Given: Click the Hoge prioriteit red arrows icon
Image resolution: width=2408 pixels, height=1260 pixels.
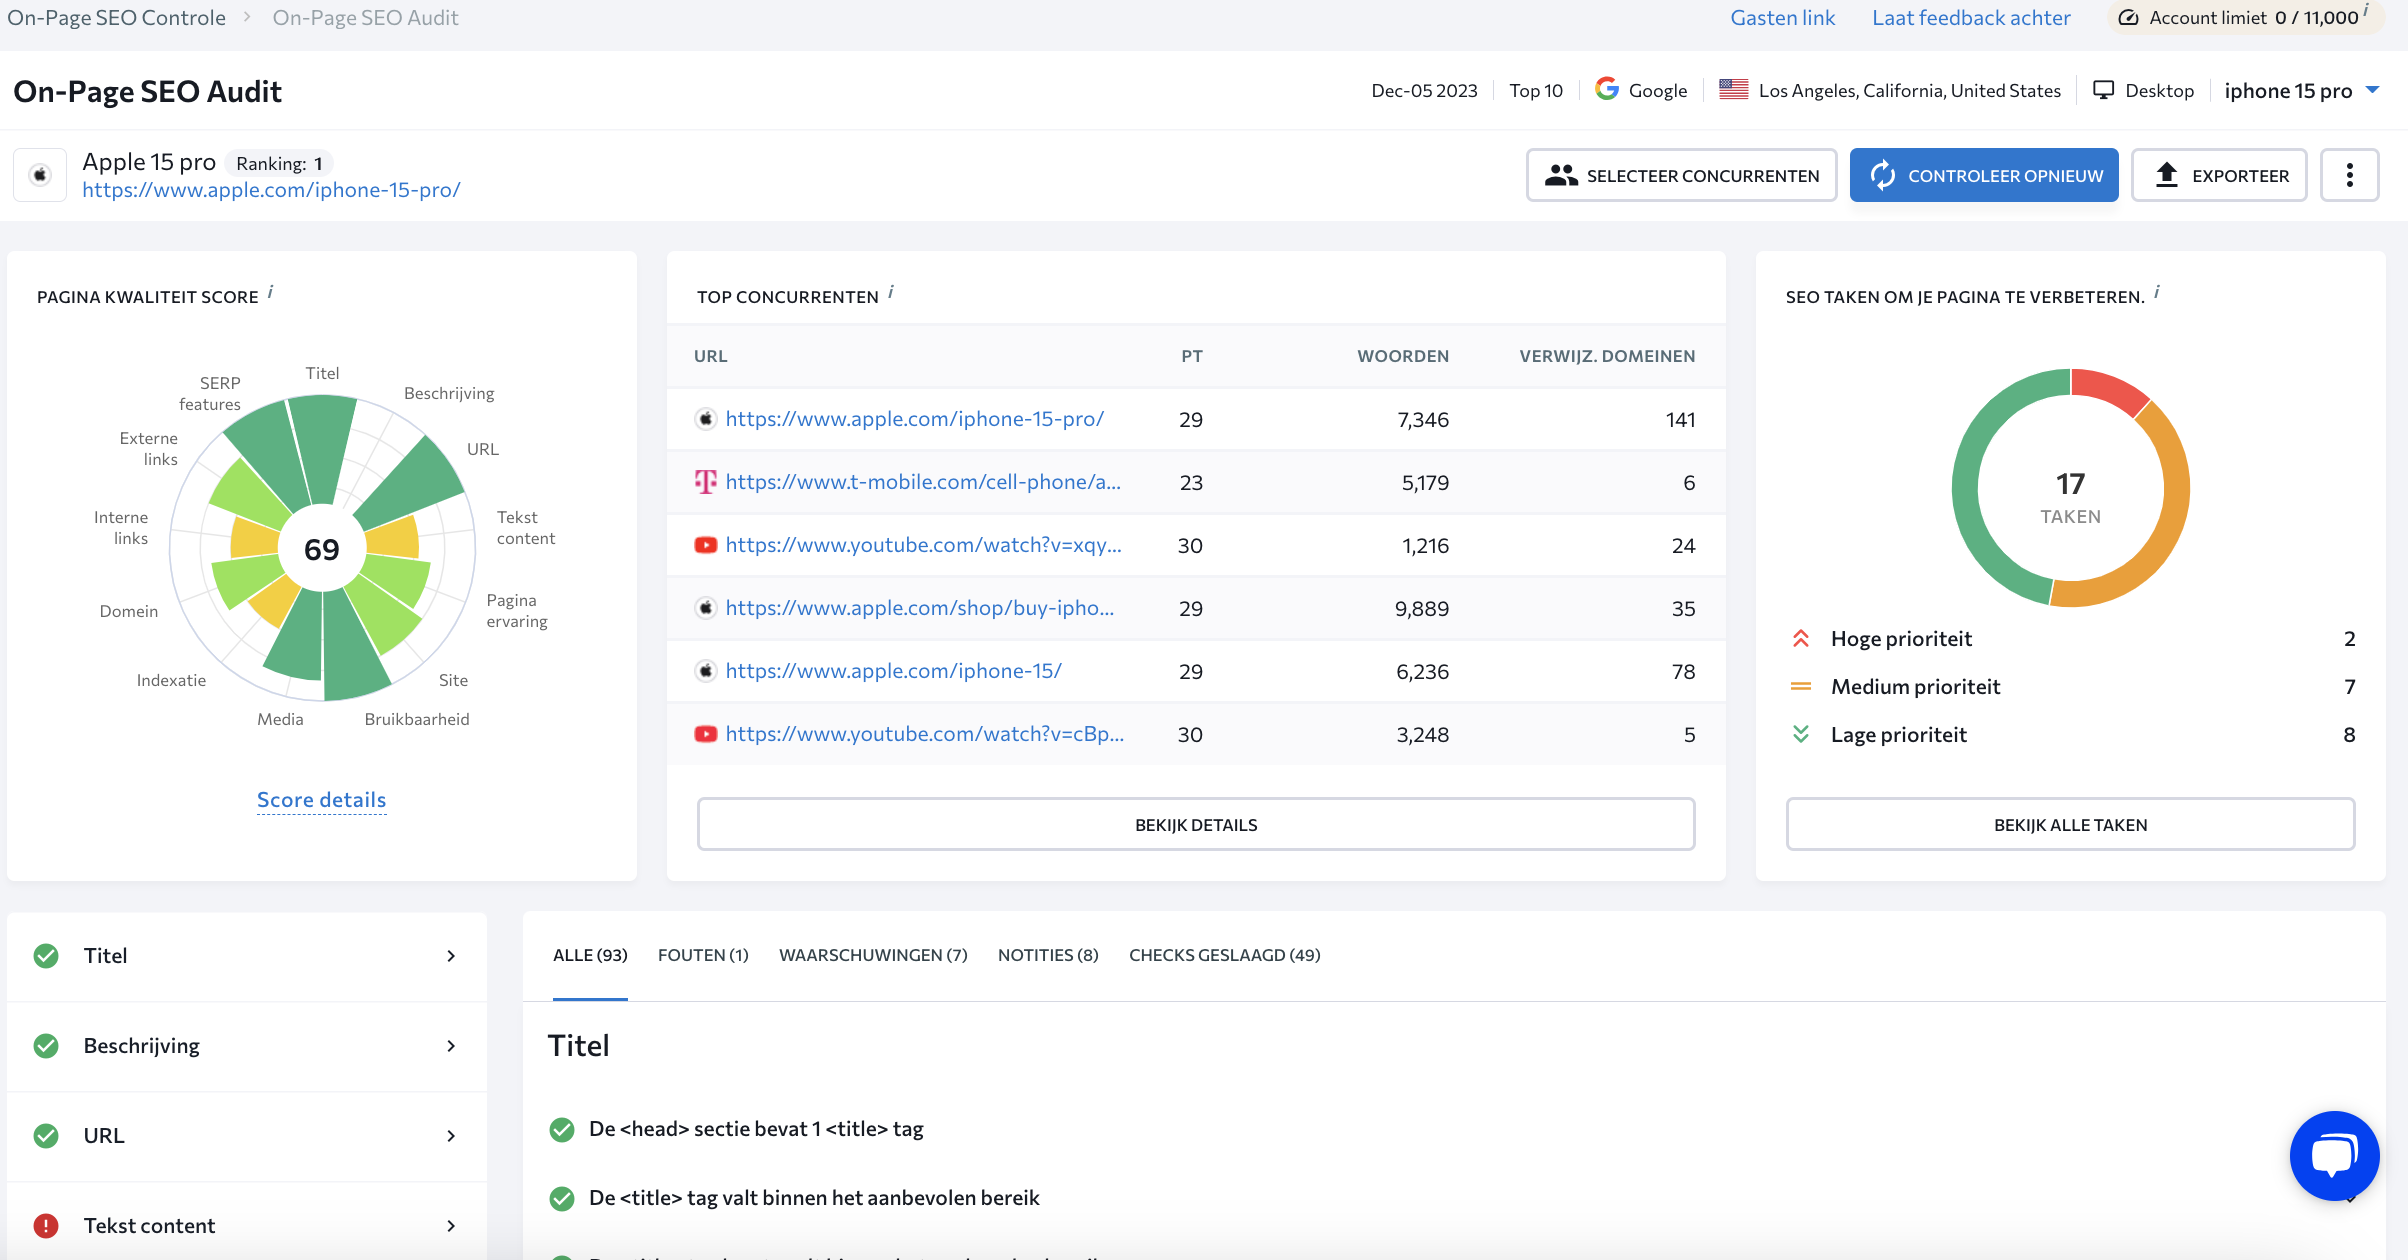Looking at the screenshot, I should tap(1801, 638).
